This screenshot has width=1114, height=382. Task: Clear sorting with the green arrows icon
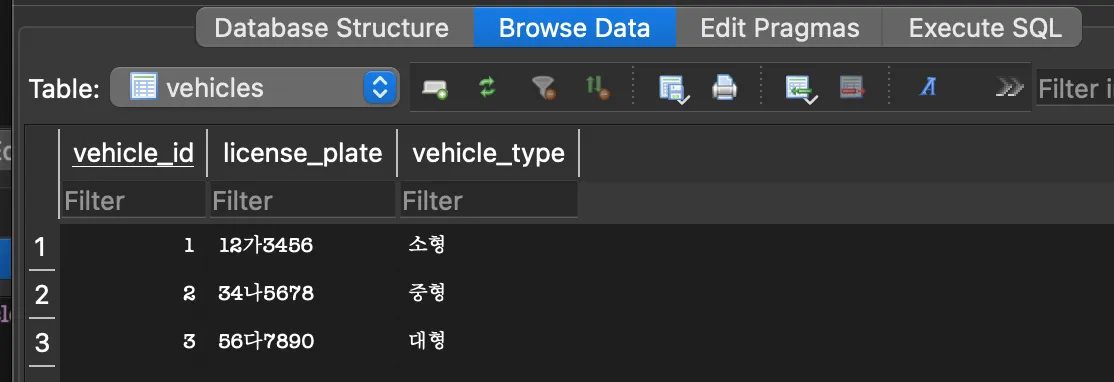click(597, 87)
